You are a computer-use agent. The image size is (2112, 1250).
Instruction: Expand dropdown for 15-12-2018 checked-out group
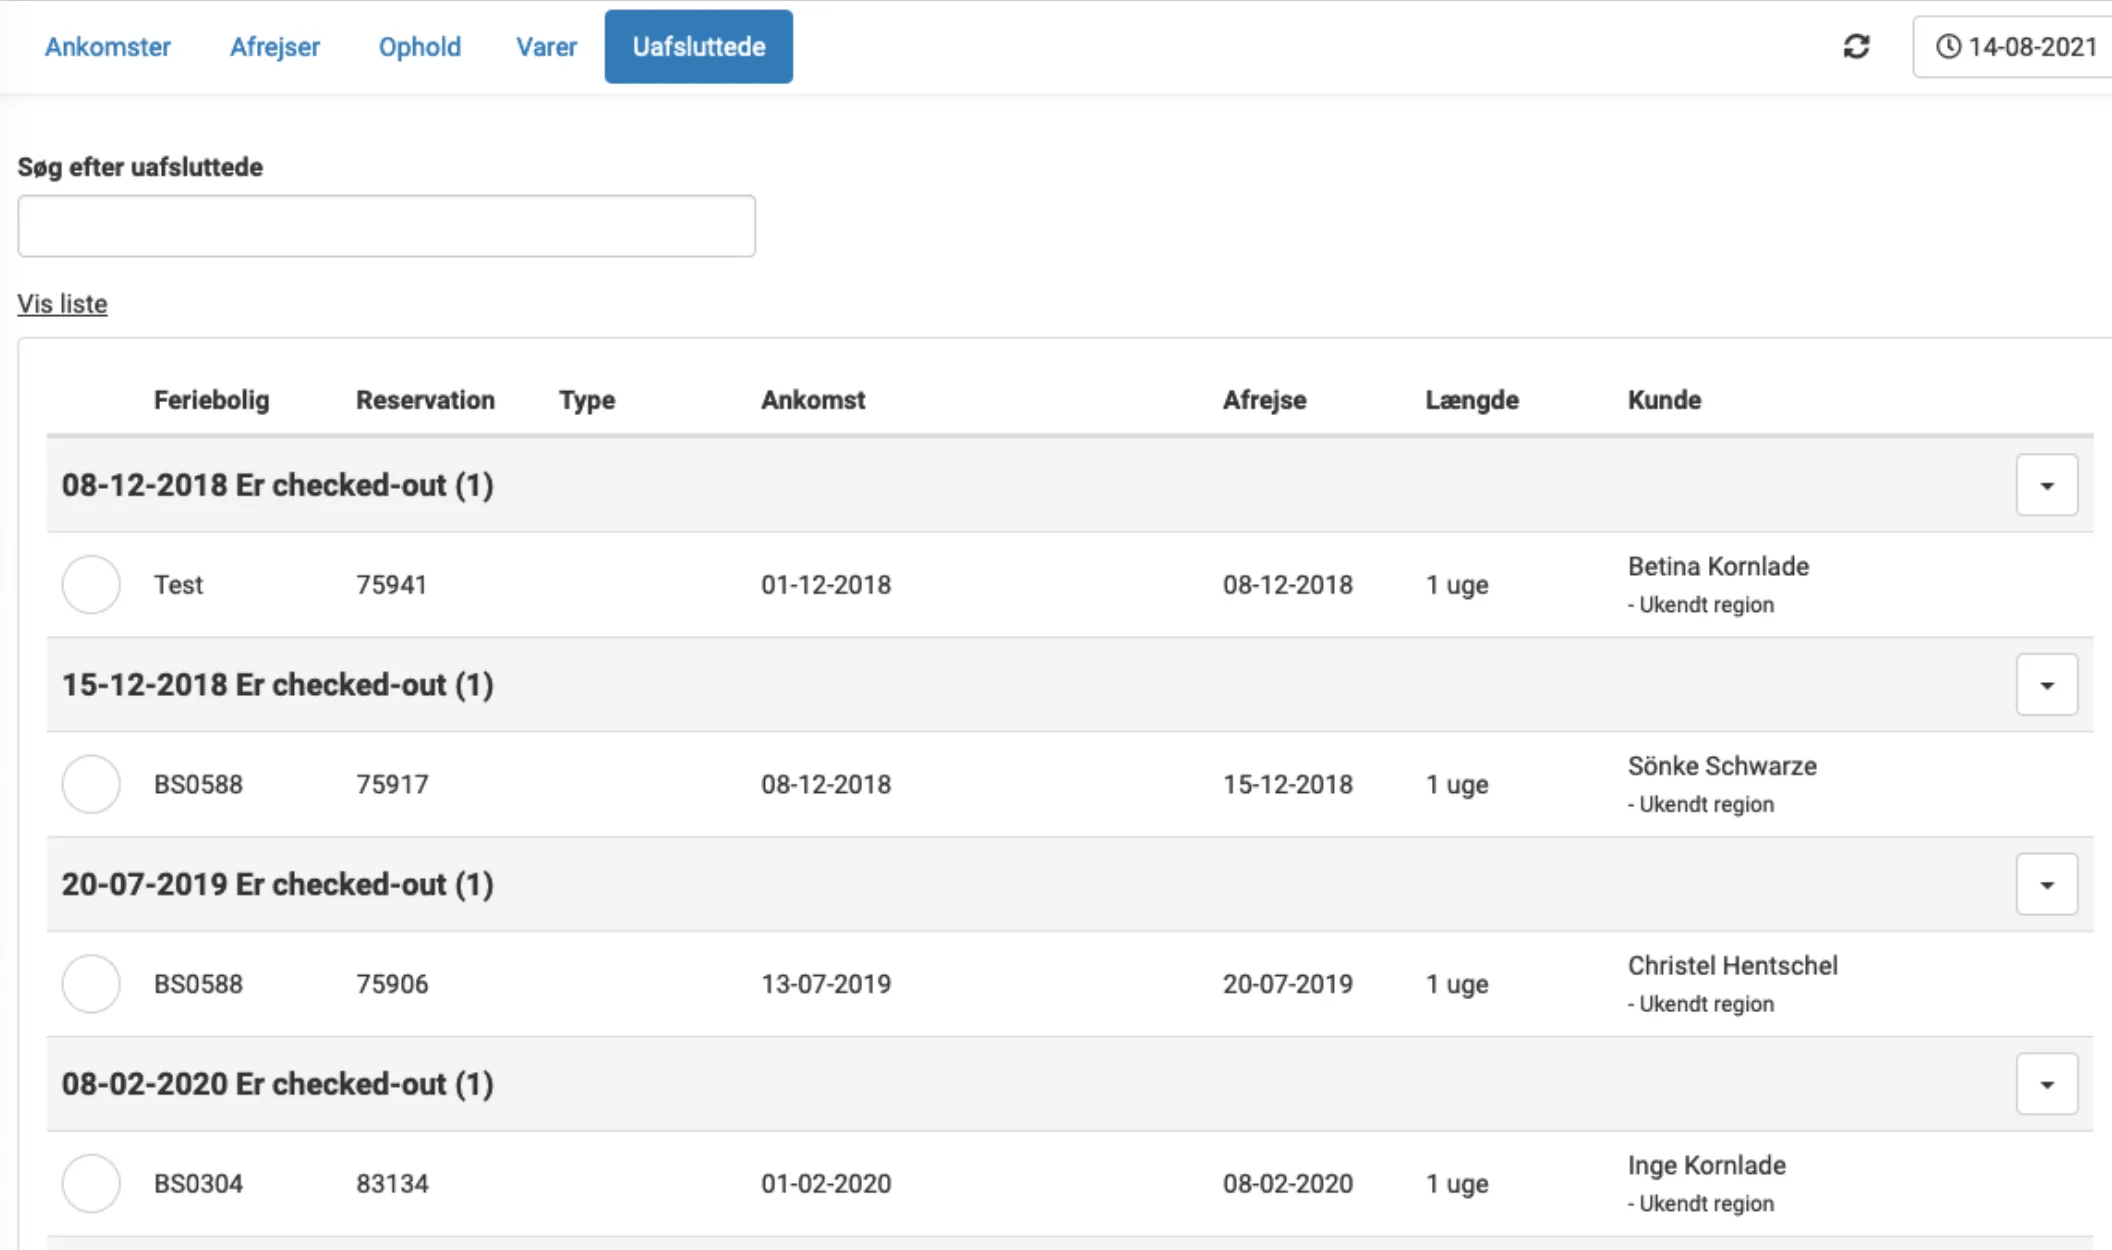(2046, 685)
